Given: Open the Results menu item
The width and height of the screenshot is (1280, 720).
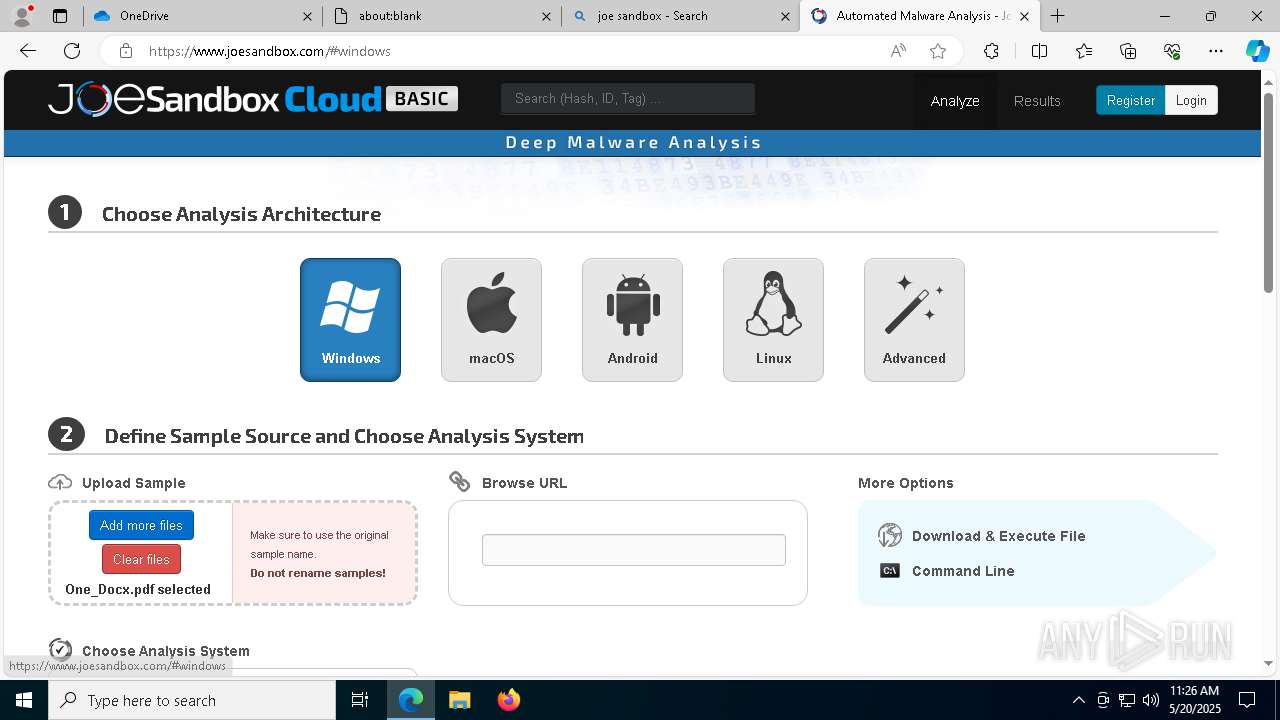Looking at the screenshot, I should [x=1037, y=101].
